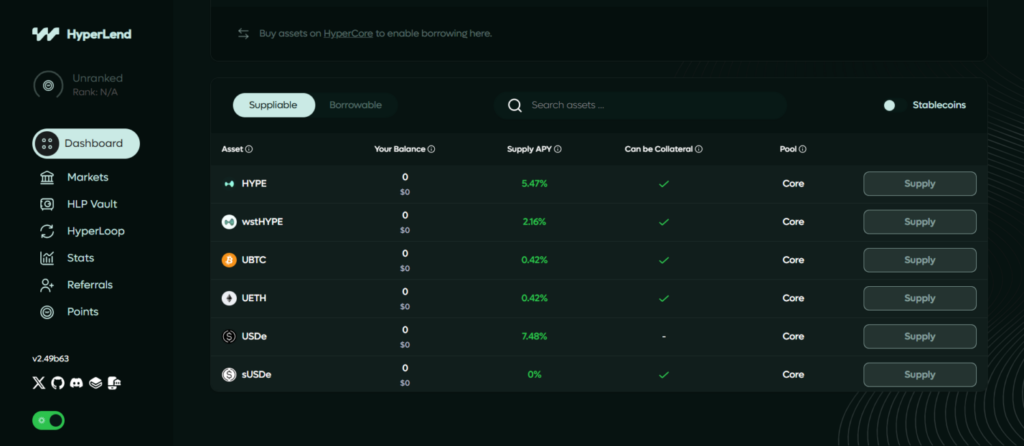Open the GitHub icon link
This screenshot has width=1024, height=446.
tap(57, 383)
